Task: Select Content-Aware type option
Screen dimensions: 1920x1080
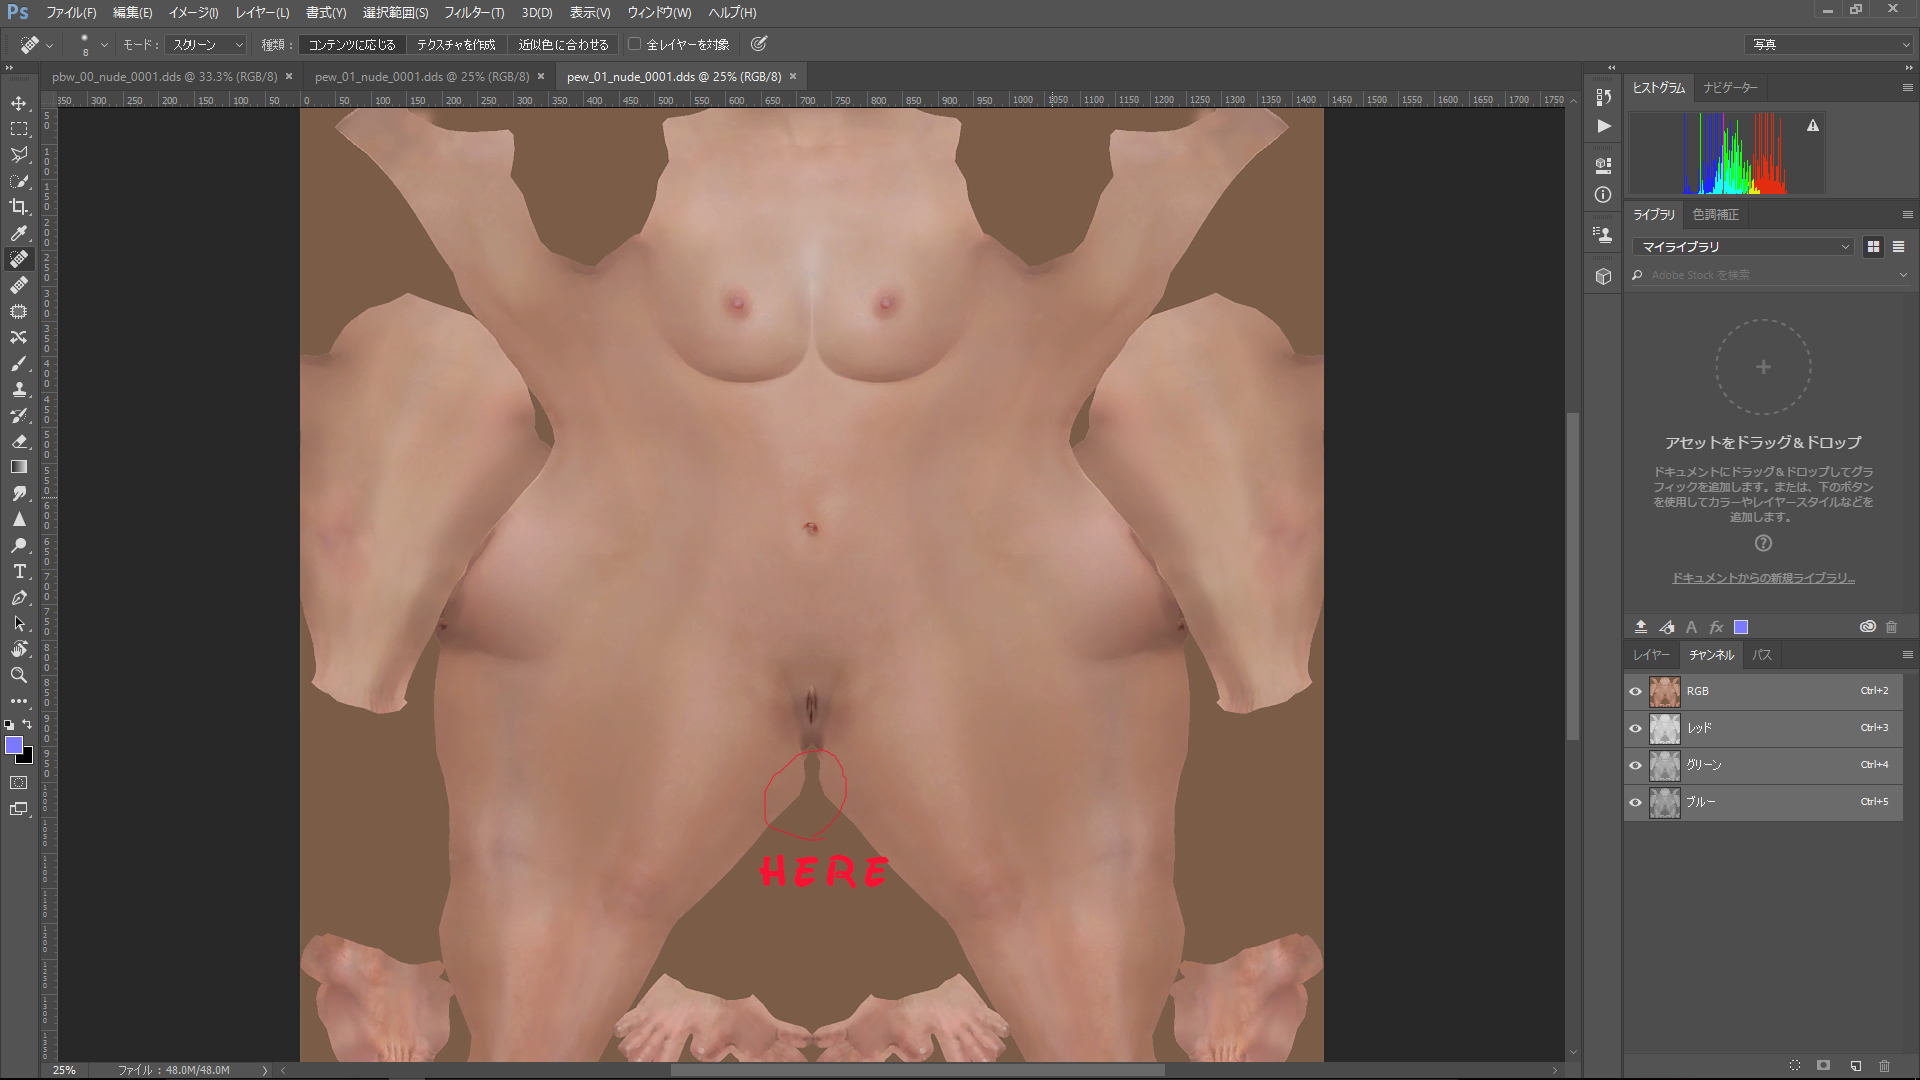Action: (x=352, y=44)
